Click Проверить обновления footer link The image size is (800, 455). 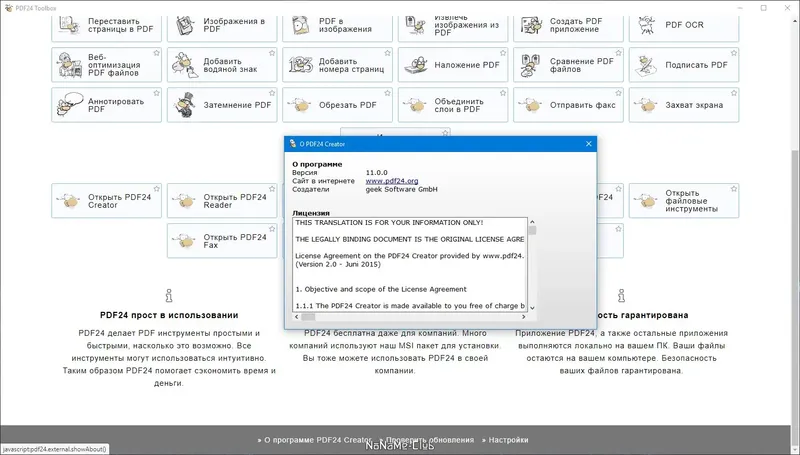(x=430, y=440)
